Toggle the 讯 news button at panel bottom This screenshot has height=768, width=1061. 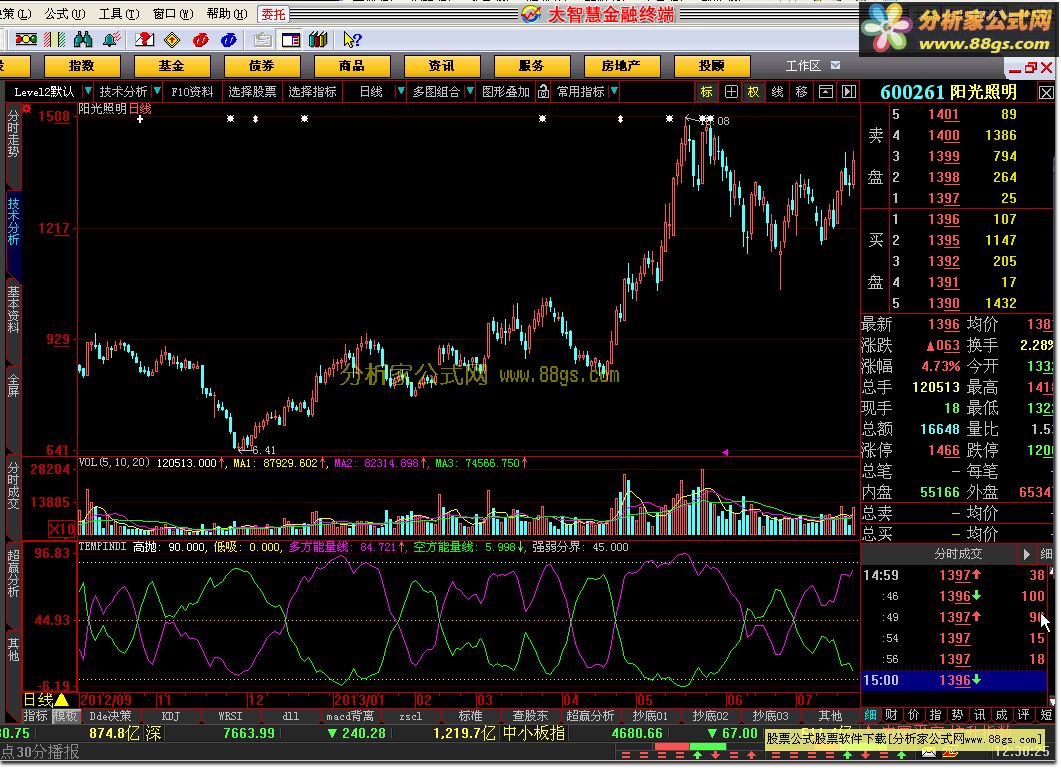(979, 715)
